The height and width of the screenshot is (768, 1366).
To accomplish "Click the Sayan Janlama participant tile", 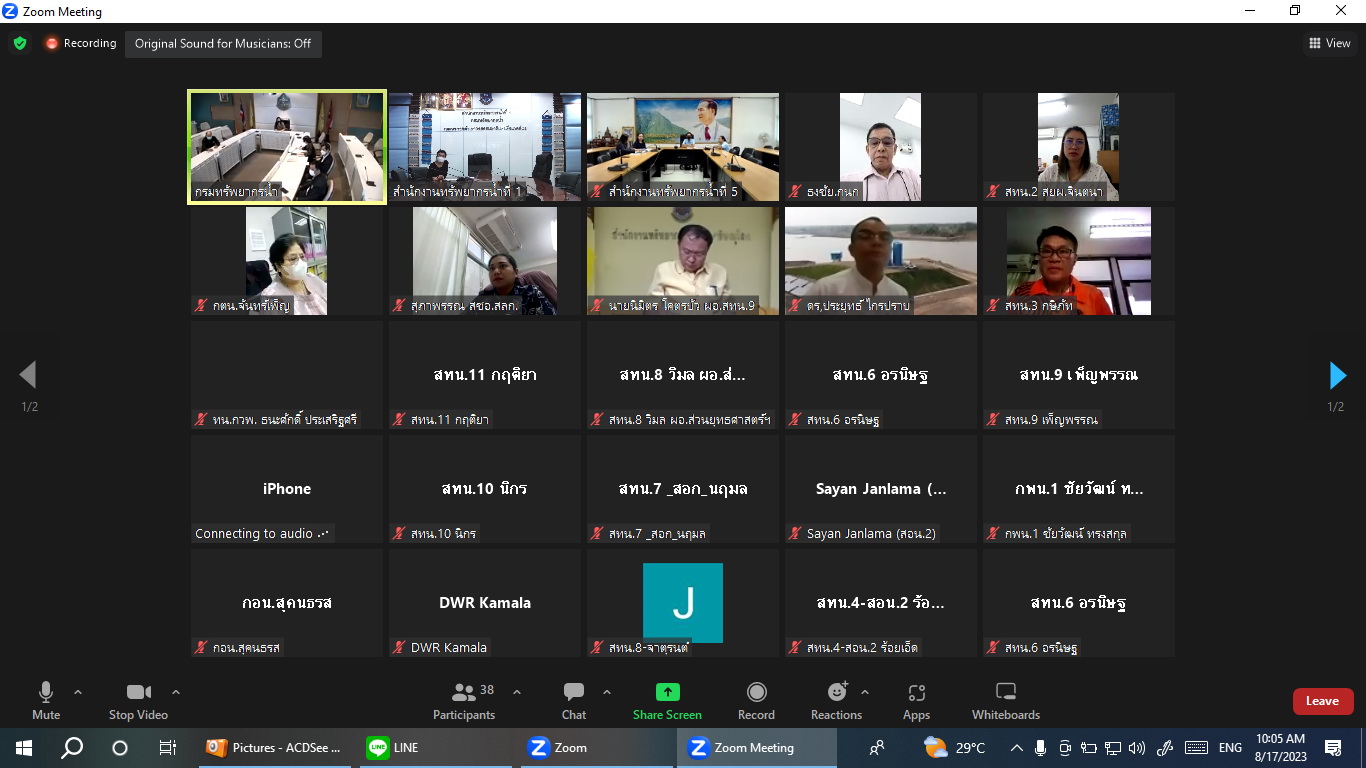I will tap(880, 489).
